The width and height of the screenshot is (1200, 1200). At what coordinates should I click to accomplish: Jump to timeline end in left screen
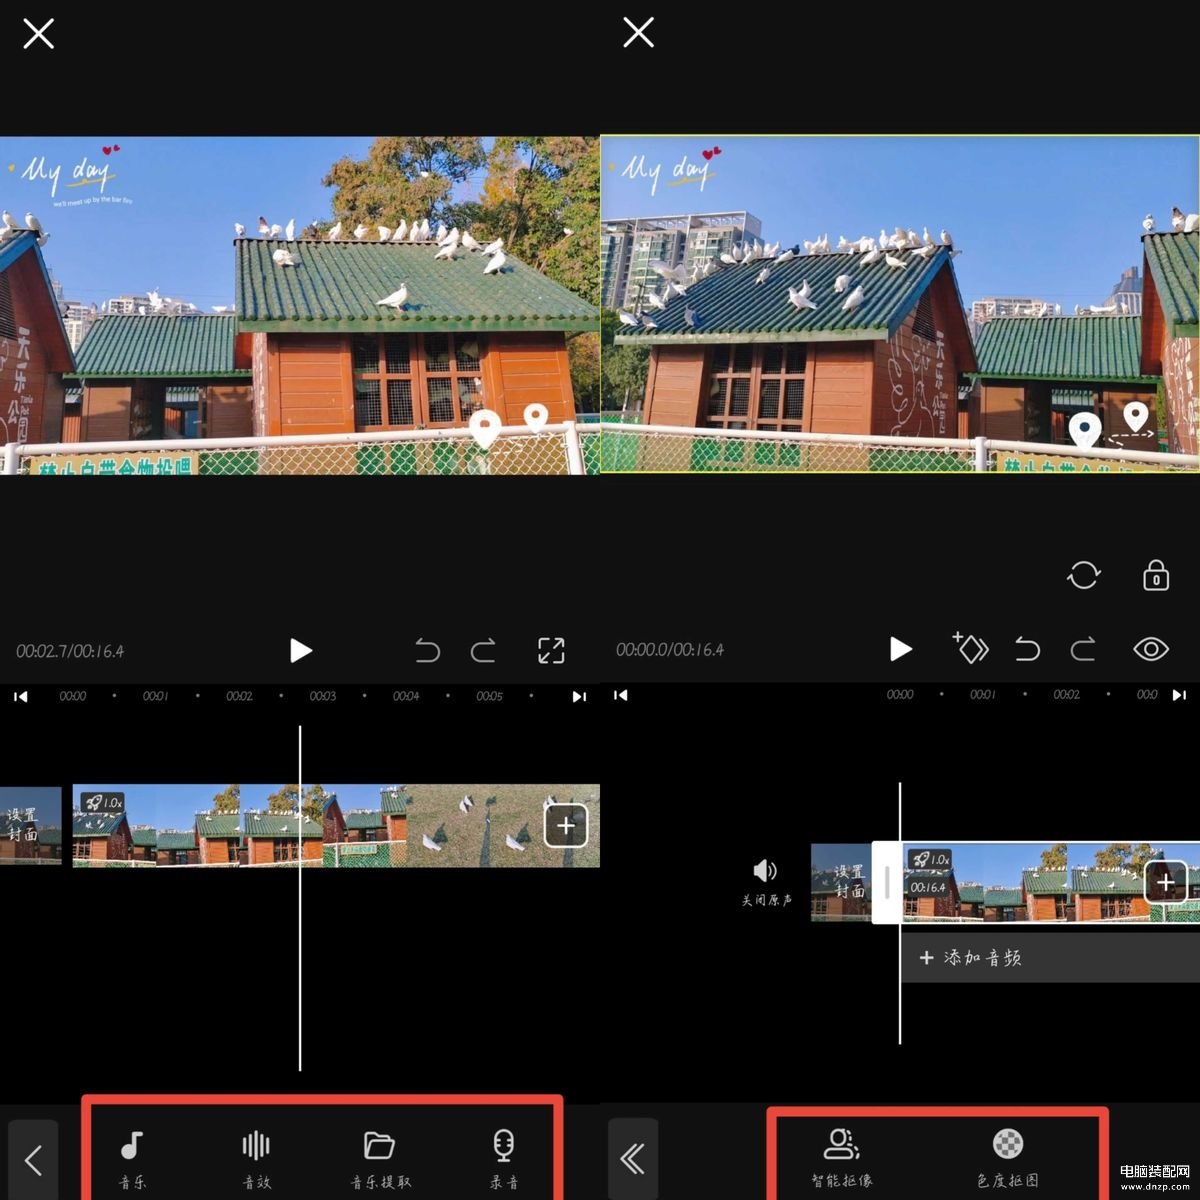click(x=579, y=696)
